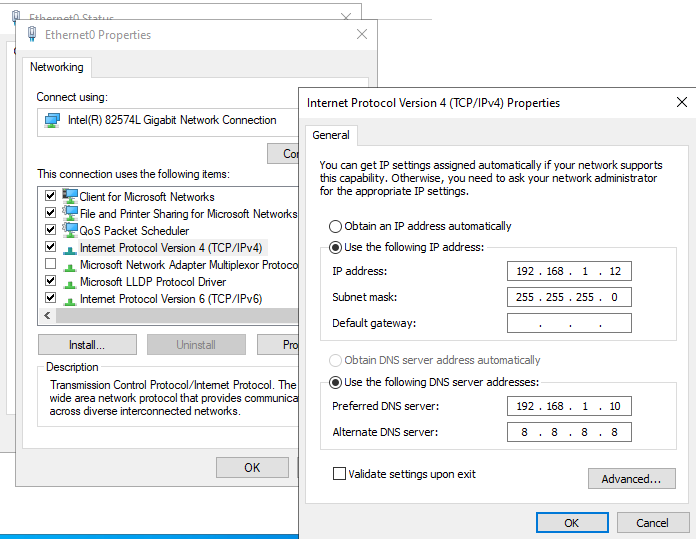Viewport: 696px width, 539px height.
Task: Click the Subnet mask field
Action: pyautogui.click(x=569, y=297)
